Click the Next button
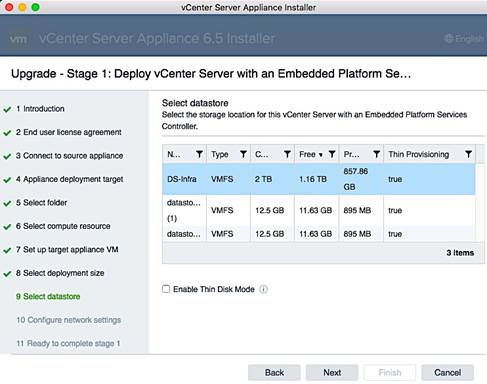The height and width of the screenshot is (384, 487). click(332, 372)
